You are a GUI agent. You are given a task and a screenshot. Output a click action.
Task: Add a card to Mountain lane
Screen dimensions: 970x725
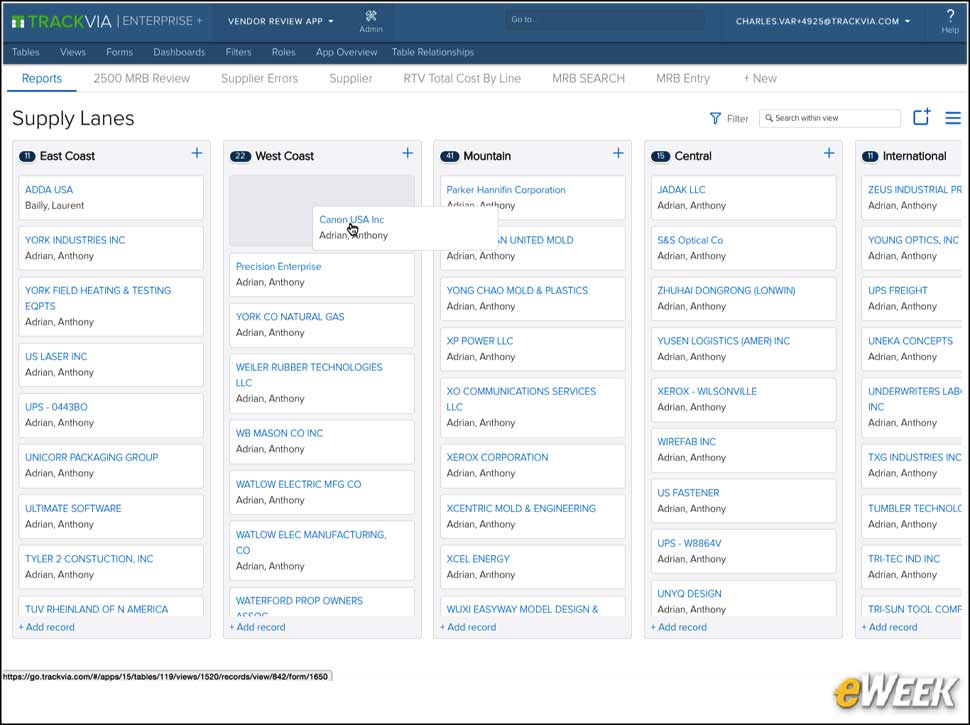[x=618, y=153]
